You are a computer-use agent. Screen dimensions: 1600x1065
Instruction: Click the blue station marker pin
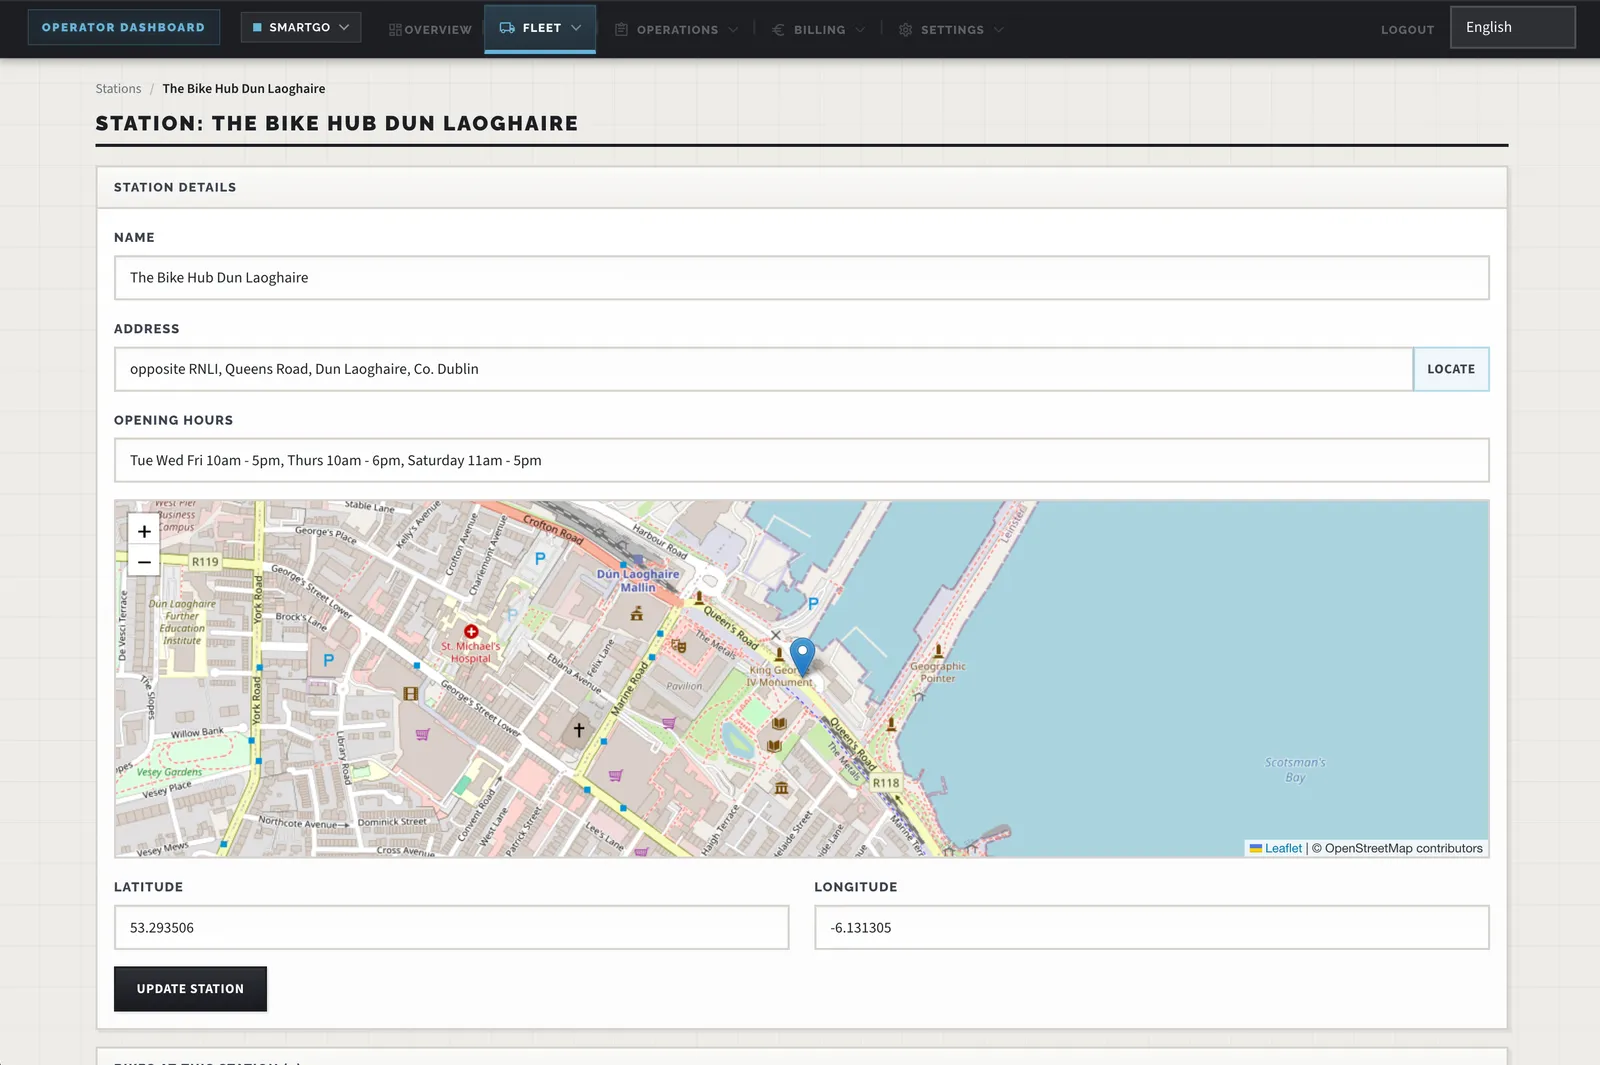click(x=802, y=656)
